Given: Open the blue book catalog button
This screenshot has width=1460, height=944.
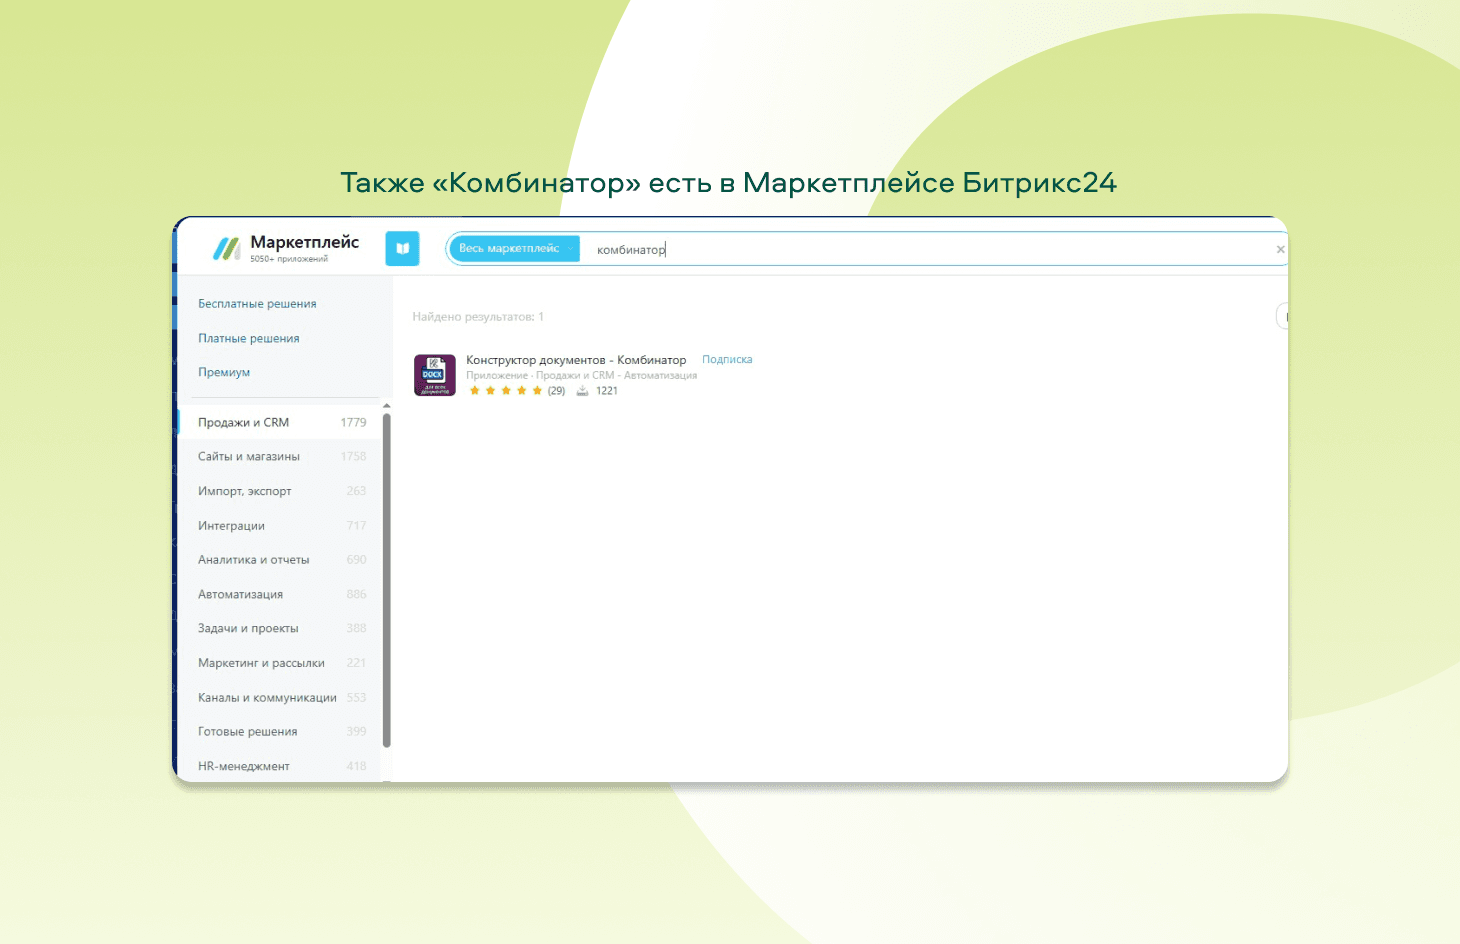Looking at the screenshot, I should click(402, 249).
